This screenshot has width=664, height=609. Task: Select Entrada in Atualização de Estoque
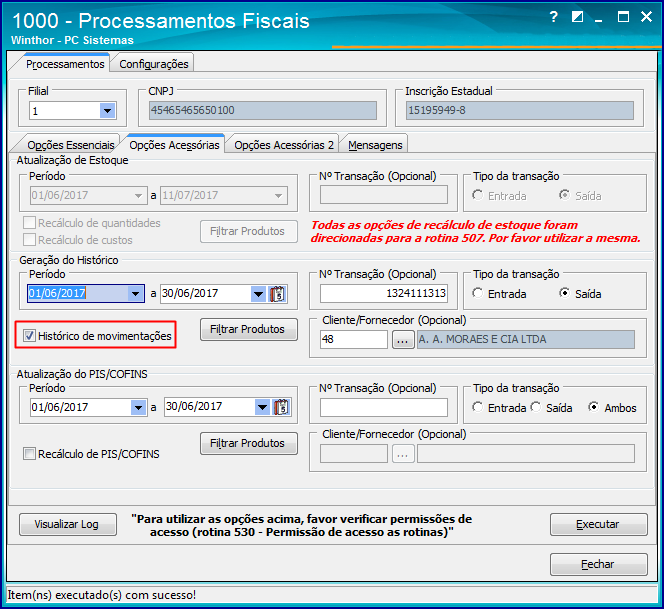click(478, 195)
